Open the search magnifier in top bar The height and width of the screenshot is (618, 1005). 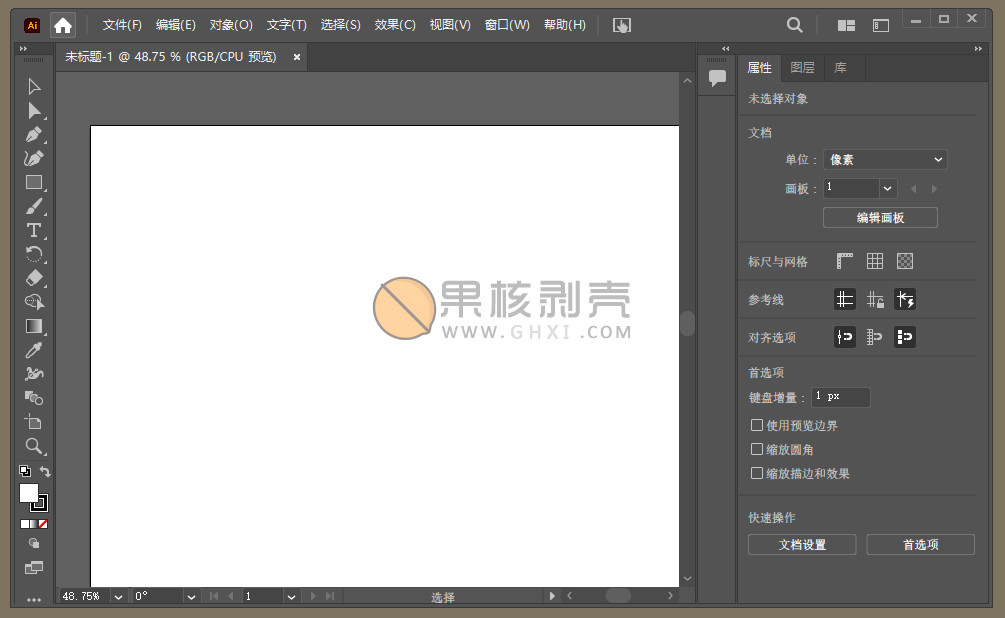794,25
